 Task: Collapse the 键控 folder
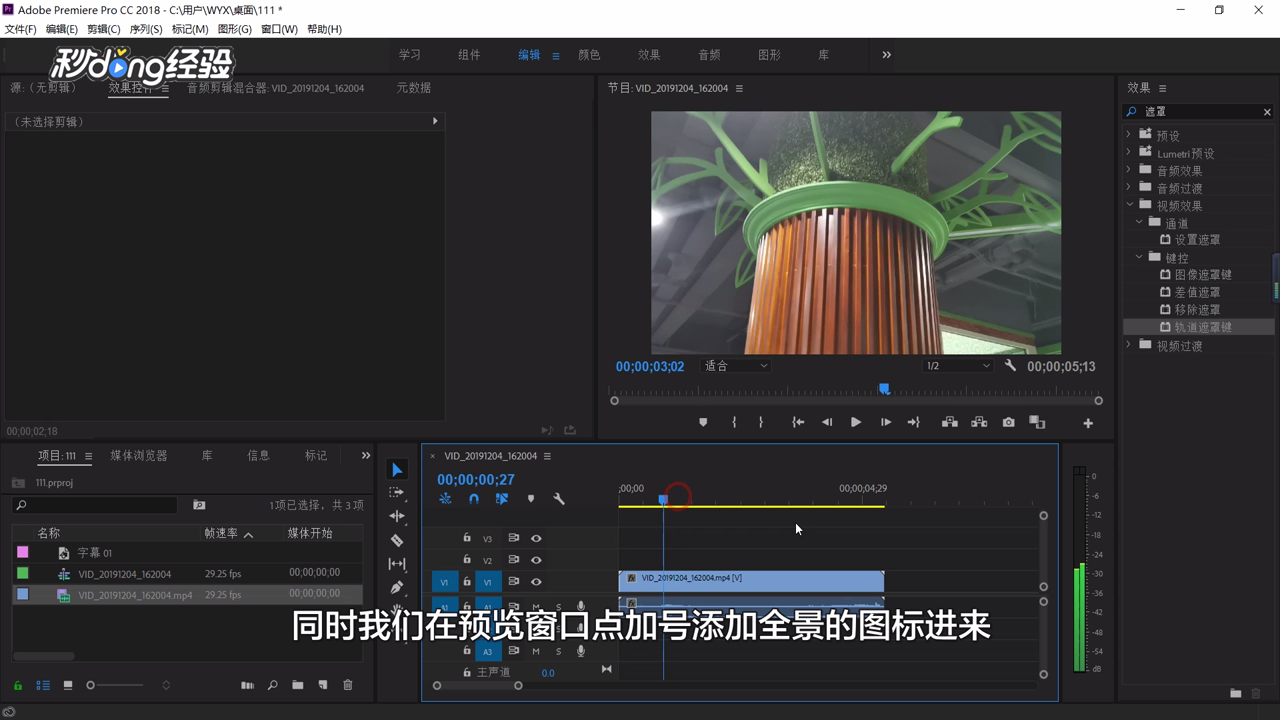point(1139,257)
